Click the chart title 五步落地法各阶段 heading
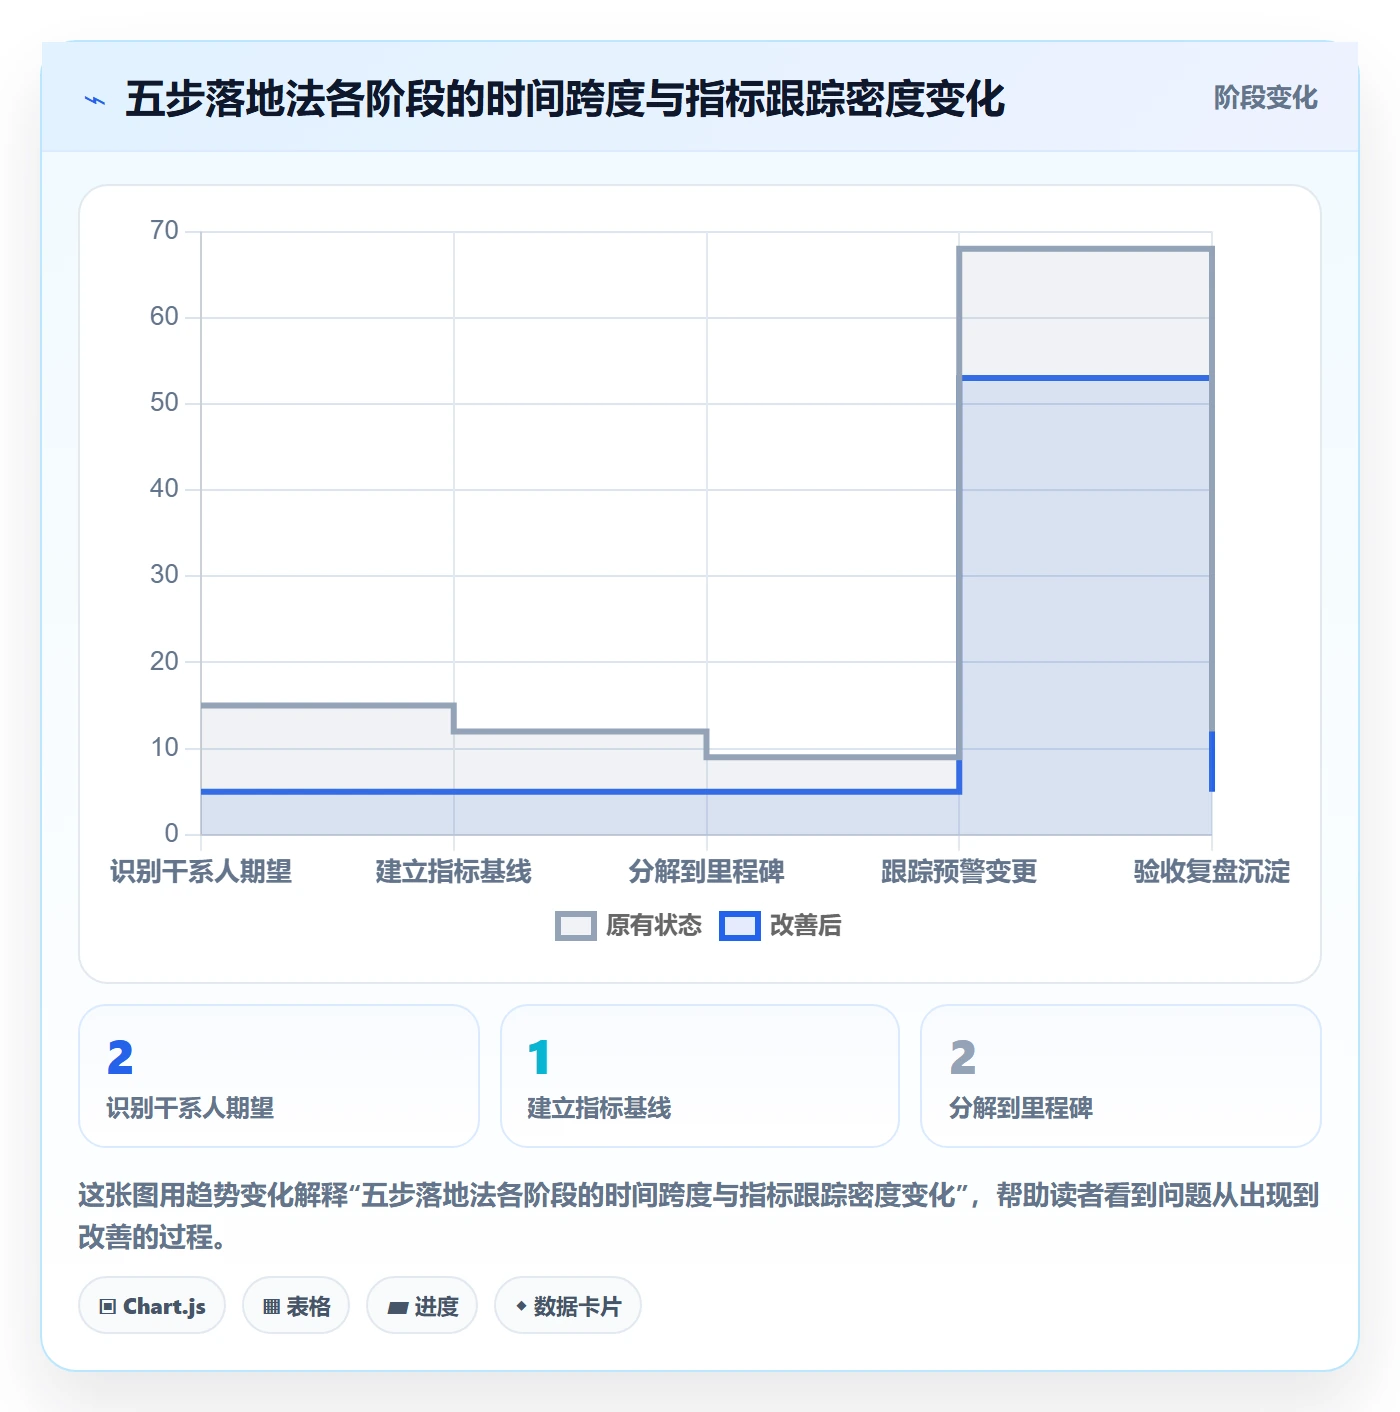 tap(565, 99)
